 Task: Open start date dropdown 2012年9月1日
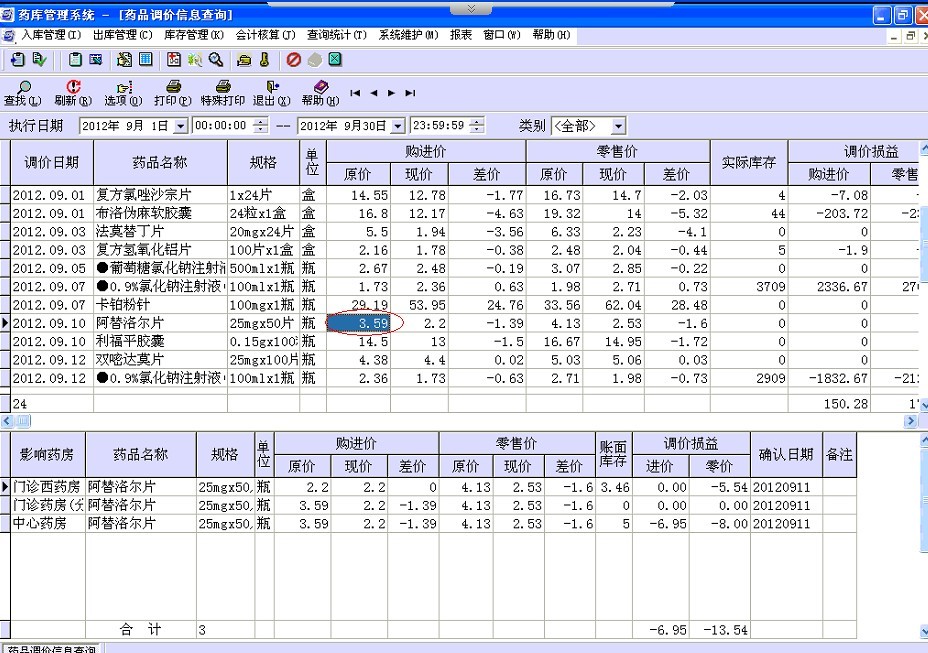181,126
